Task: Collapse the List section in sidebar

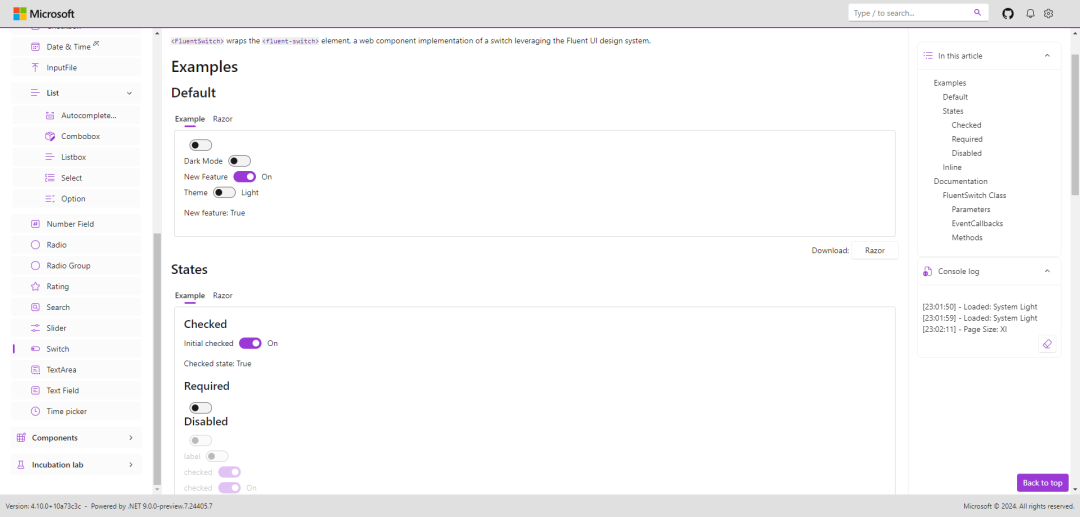Action: 129,93
